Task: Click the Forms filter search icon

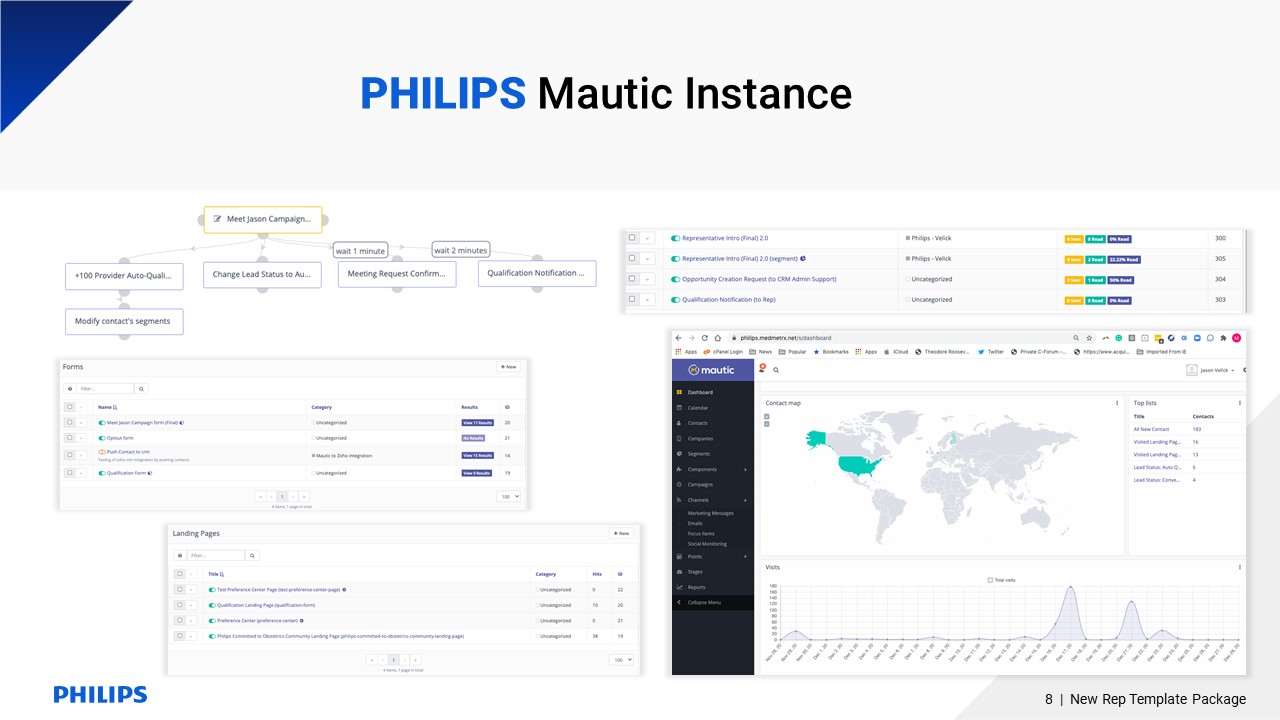Action: pyautogui.click(x=142, y=388)
